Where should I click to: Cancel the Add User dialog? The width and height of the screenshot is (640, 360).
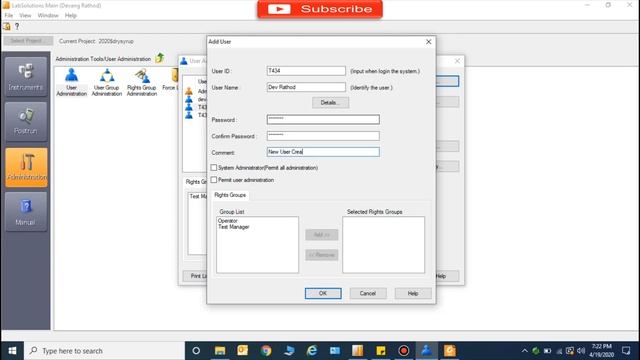coord(368,293)
